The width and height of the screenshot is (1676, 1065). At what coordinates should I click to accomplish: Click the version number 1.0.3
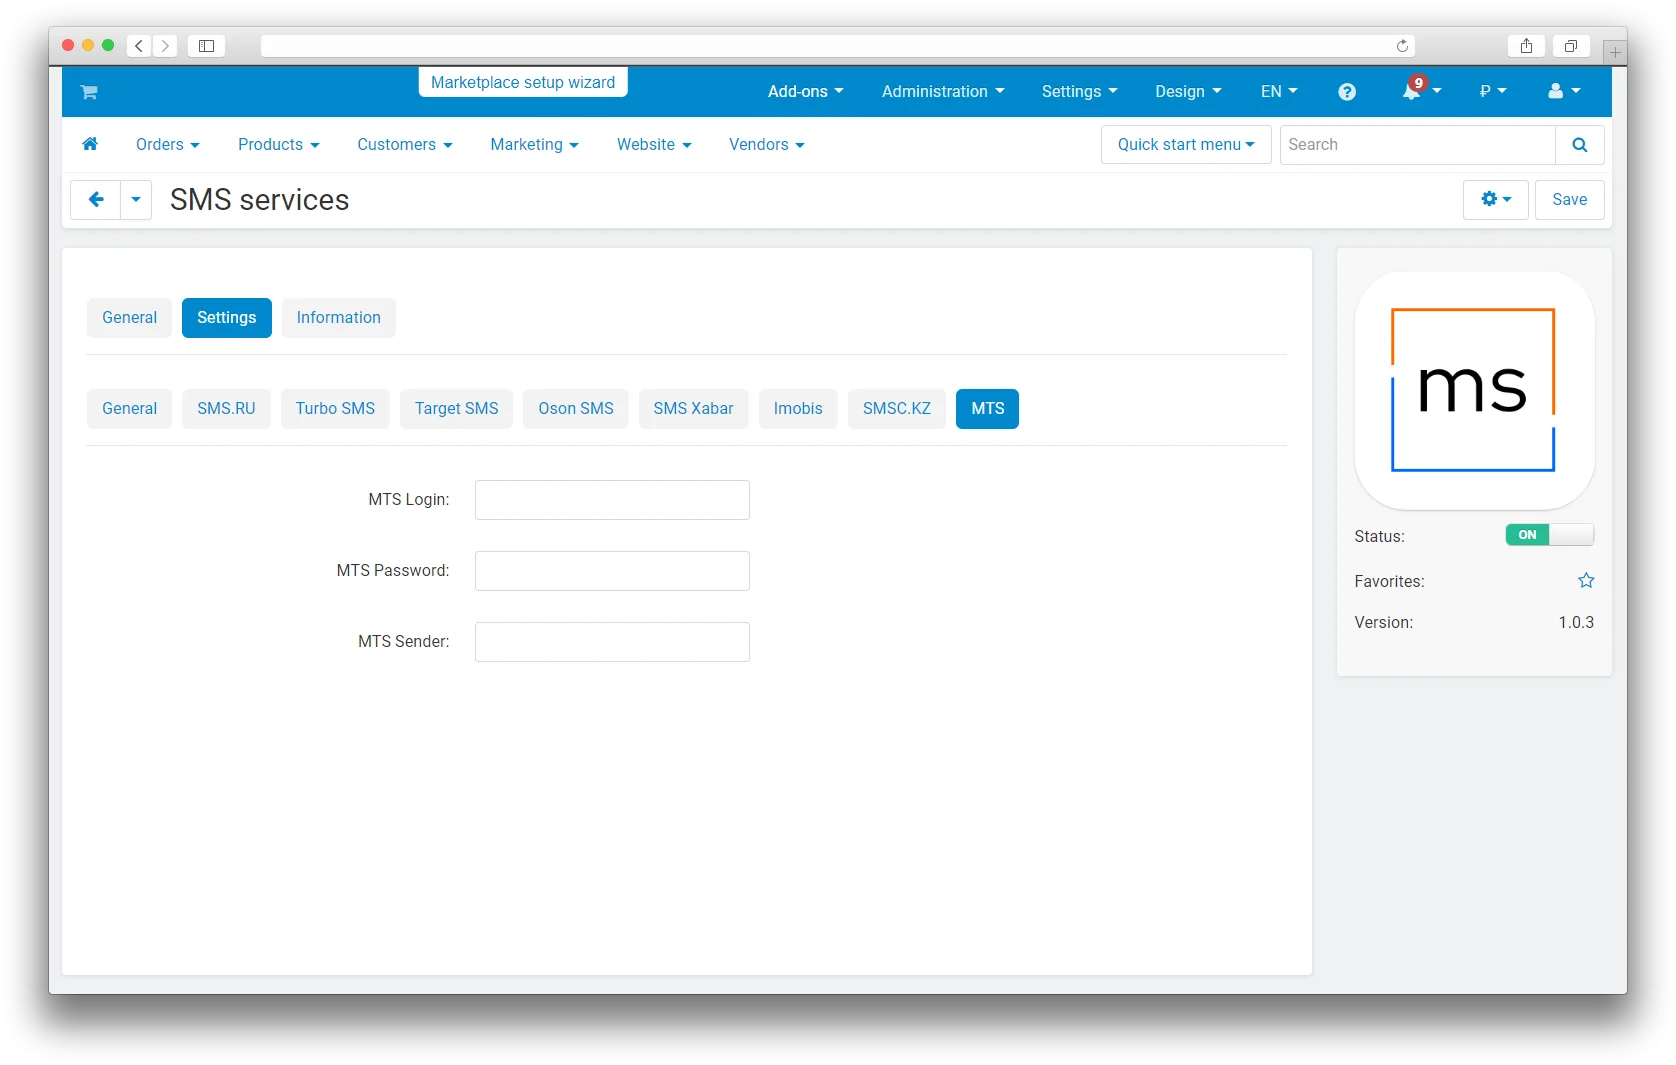[1576, 623]
